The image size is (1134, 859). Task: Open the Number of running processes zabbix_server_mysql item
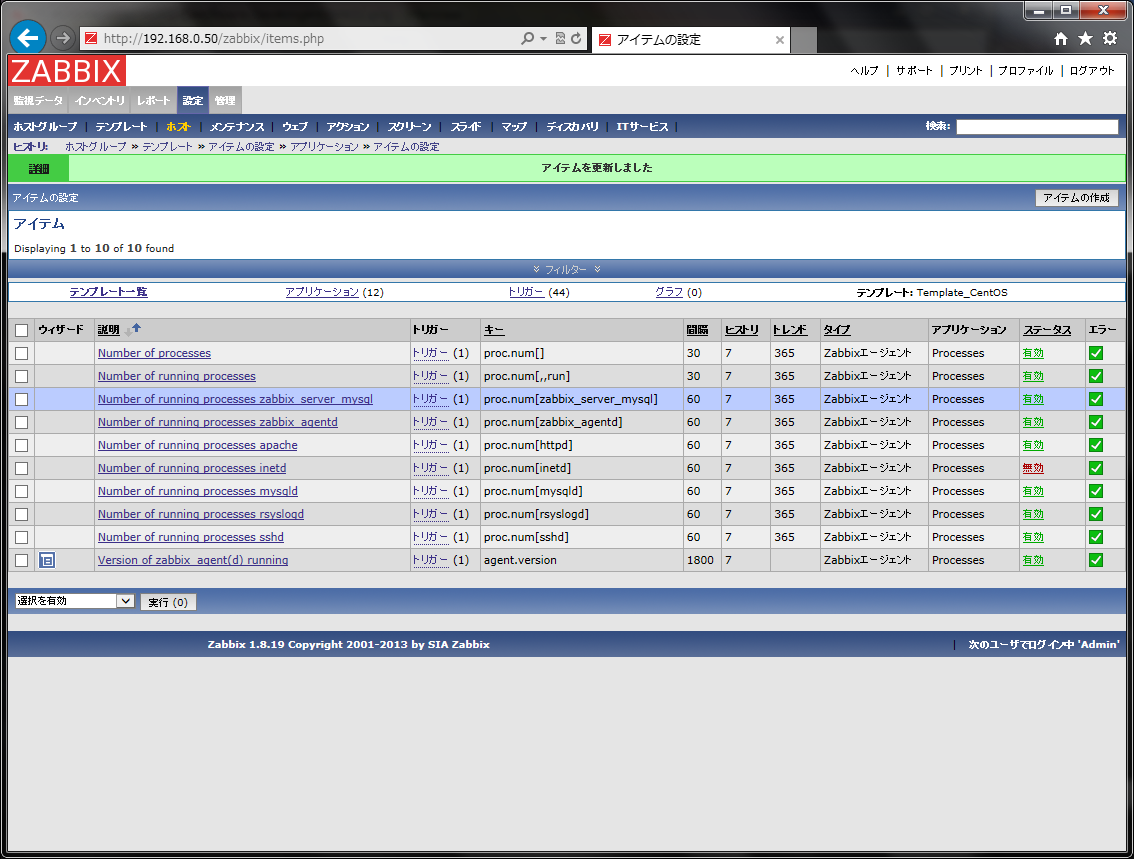point(235,399)
